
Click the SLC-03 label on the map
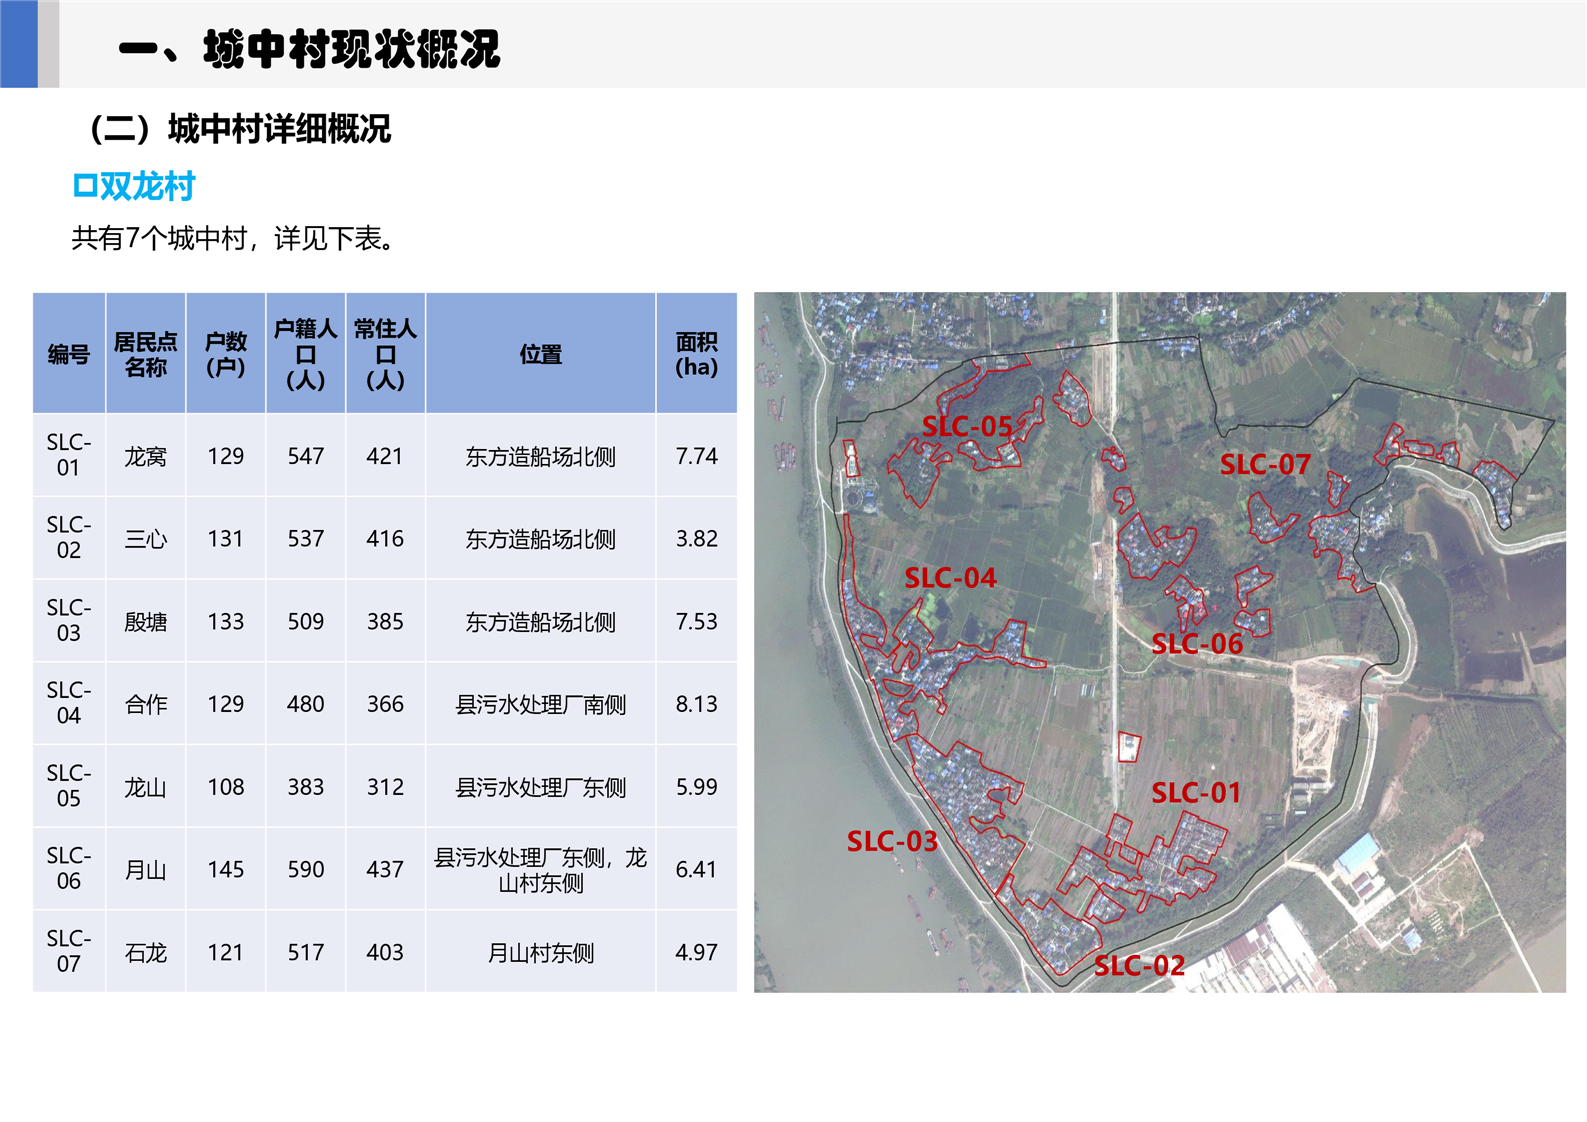[892, 842]
